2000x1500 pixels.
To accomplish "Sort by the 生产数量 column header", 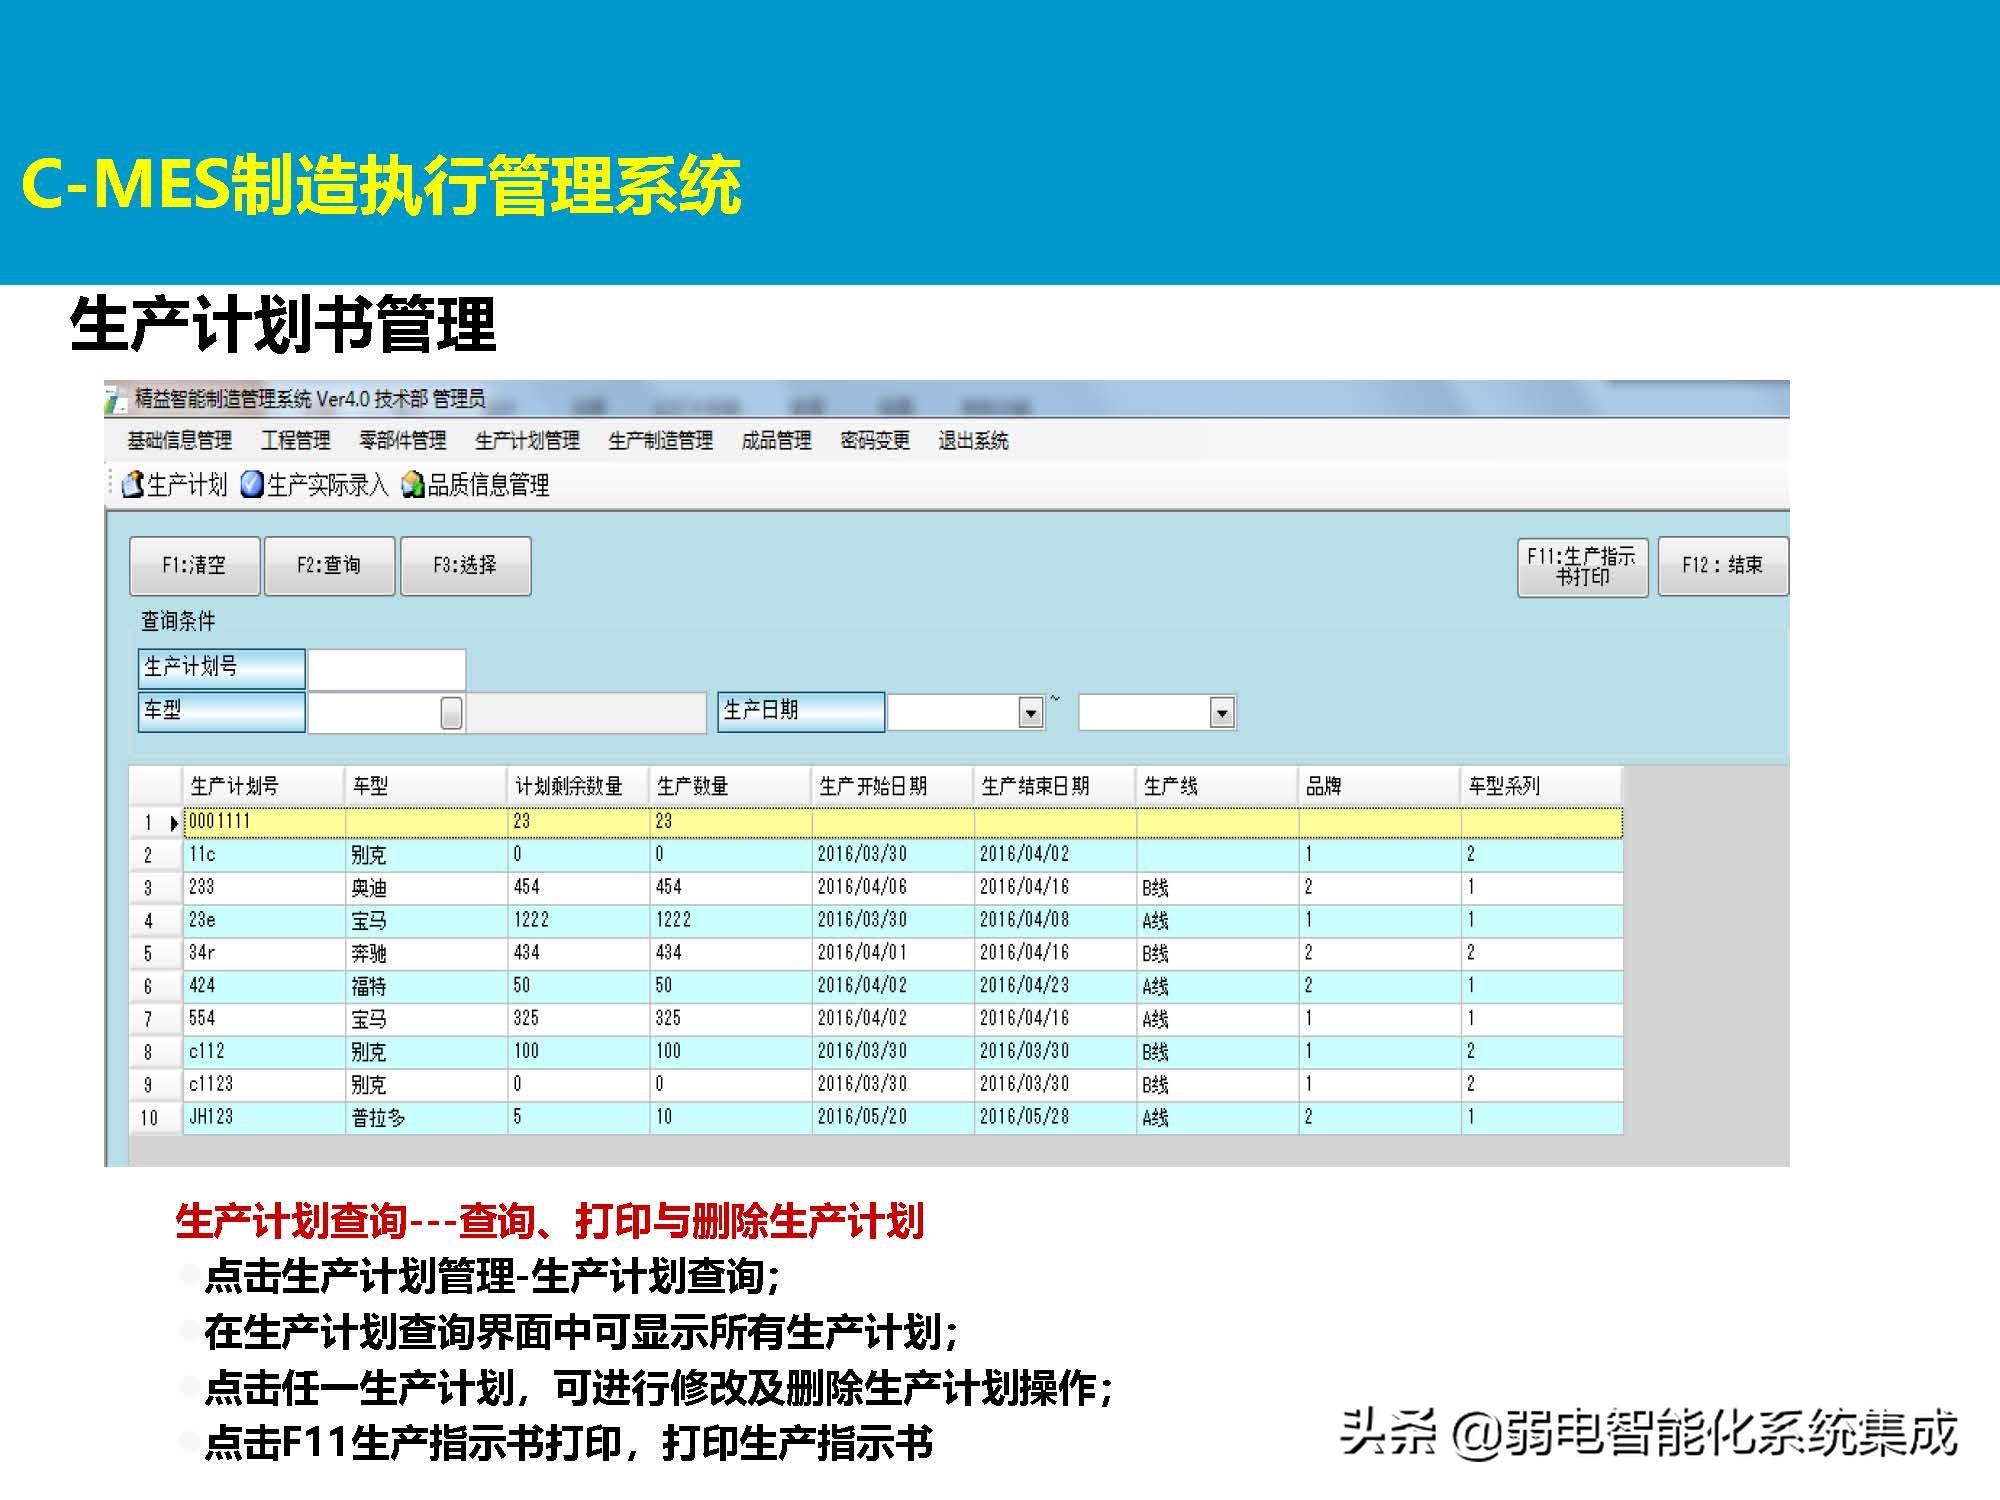I will pos(730,786).
